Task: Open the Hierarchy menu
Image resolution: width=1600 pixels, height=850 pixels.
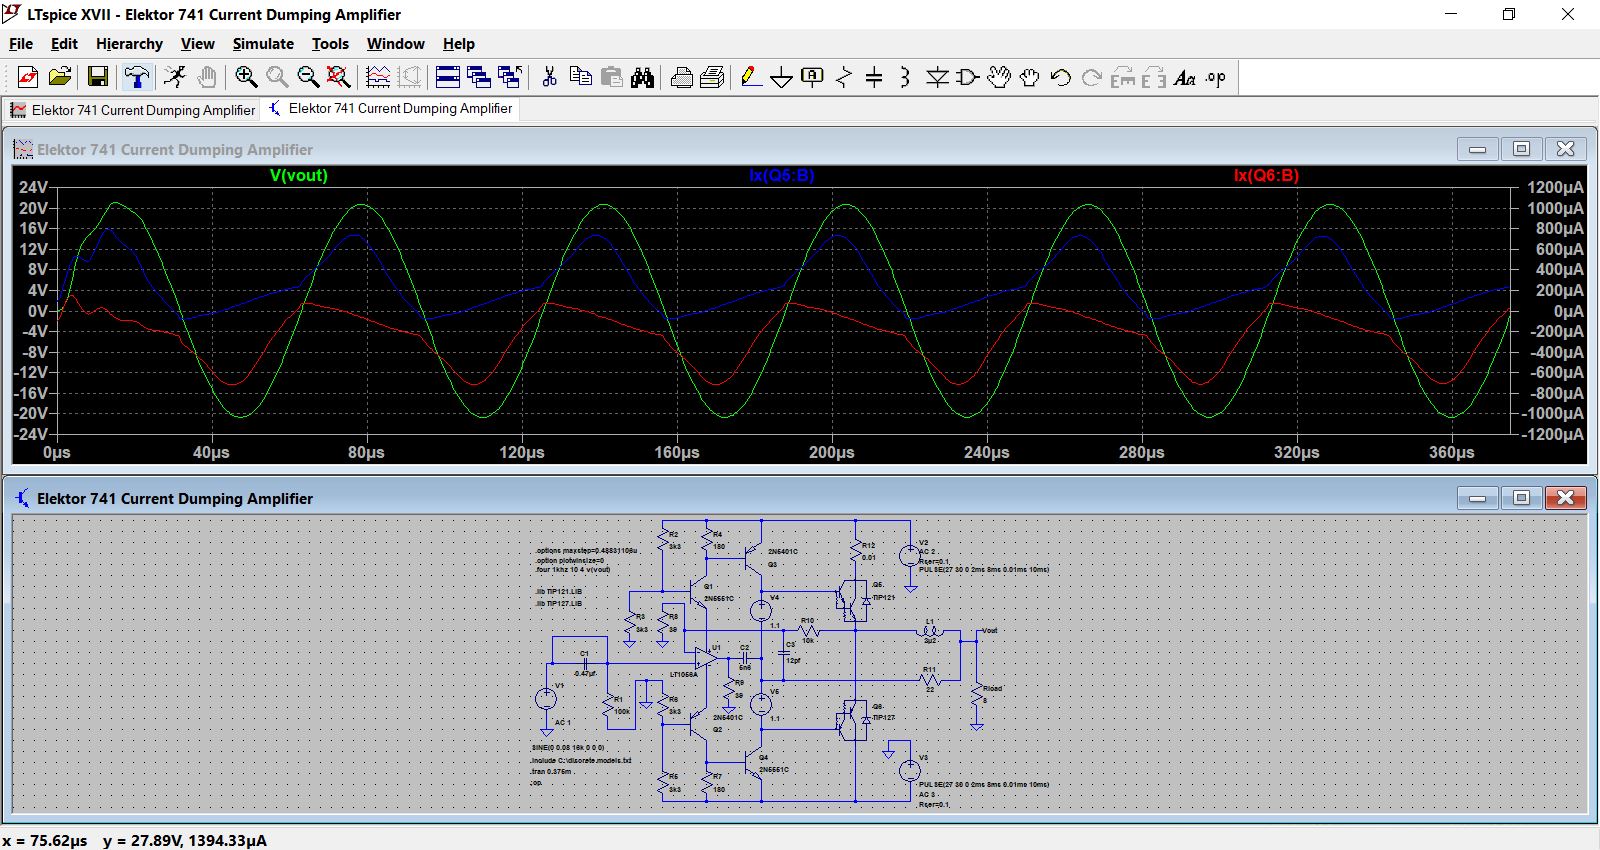Action: (x=129, y=44)
